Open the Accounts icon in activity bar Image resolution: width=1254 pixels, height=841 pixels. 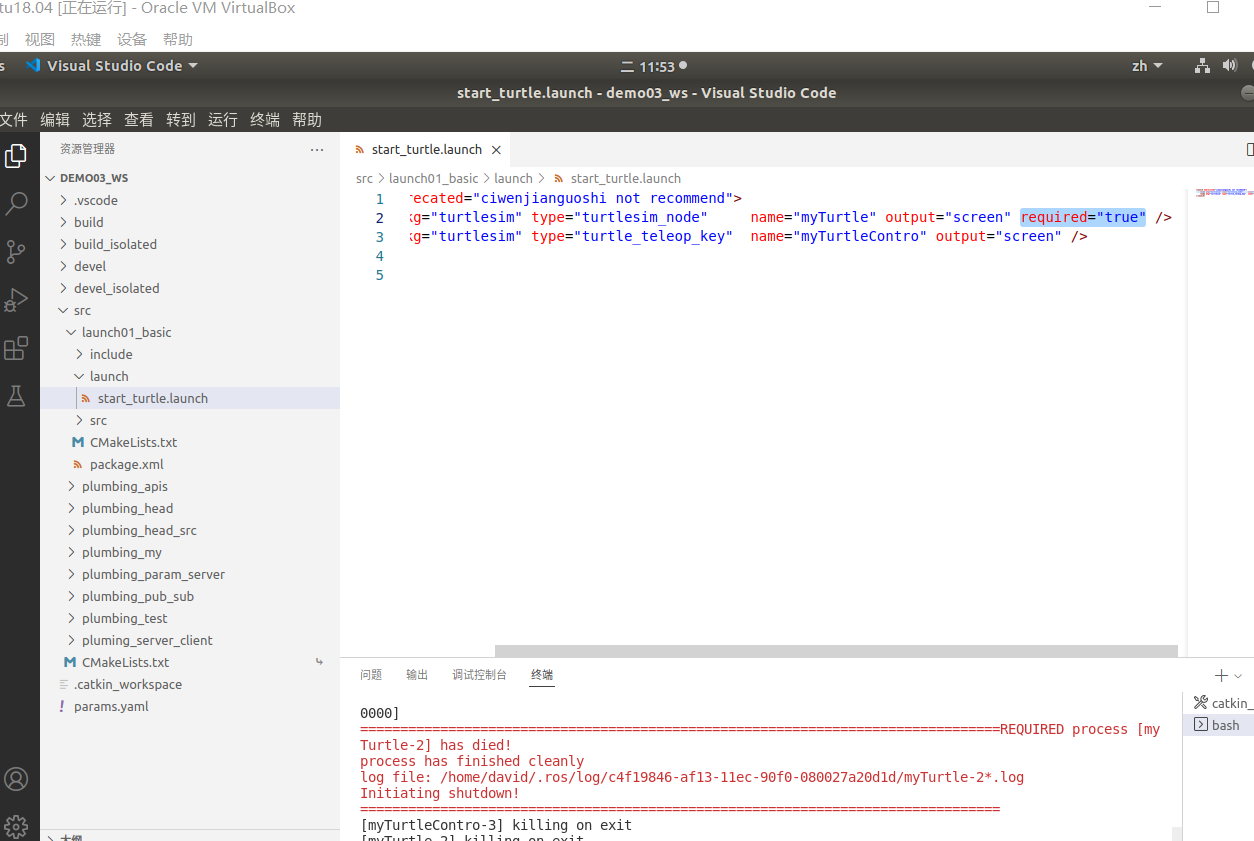tap(16, 779)
